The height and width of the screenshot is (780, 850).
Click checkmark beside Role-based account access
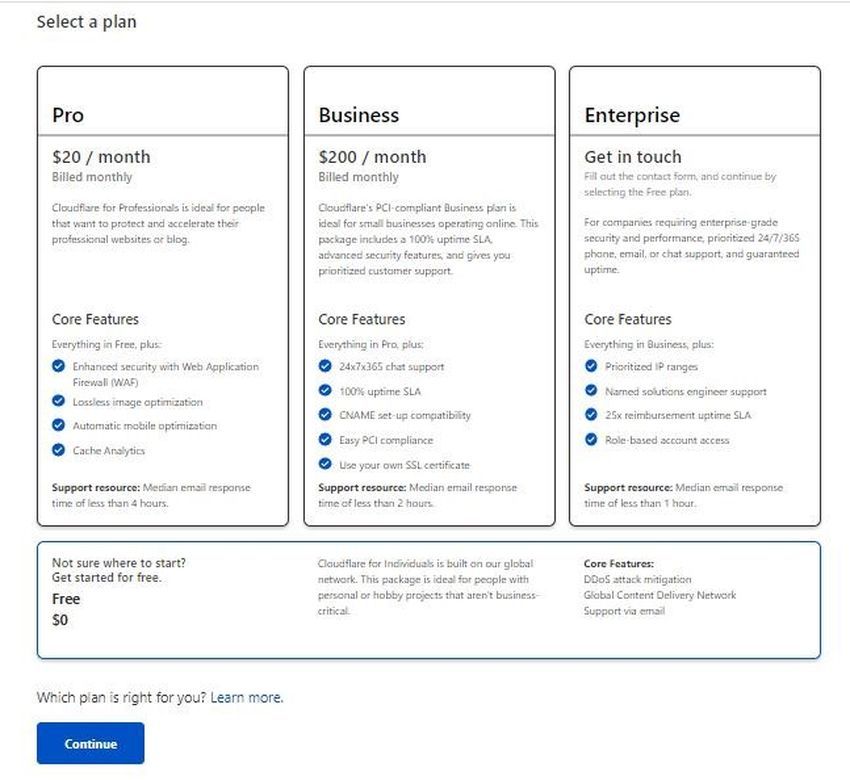(591, 439)
